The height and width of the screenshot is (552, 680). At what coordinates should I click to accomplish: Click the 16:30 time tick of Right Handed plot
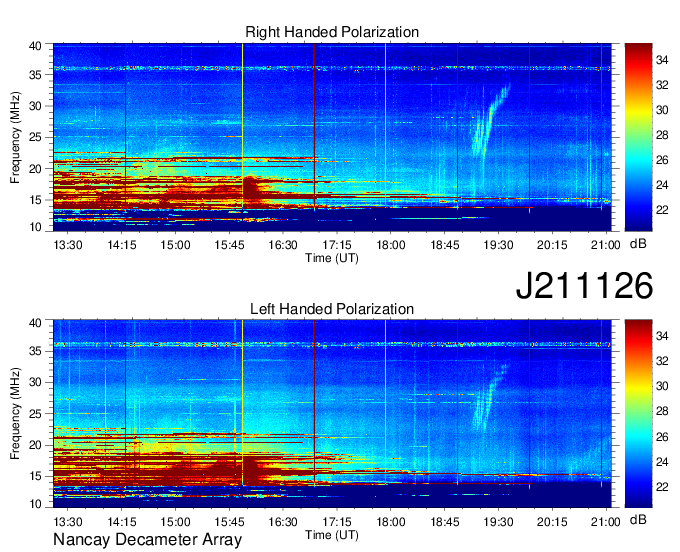pyautogui.click(x=283, y=245)
